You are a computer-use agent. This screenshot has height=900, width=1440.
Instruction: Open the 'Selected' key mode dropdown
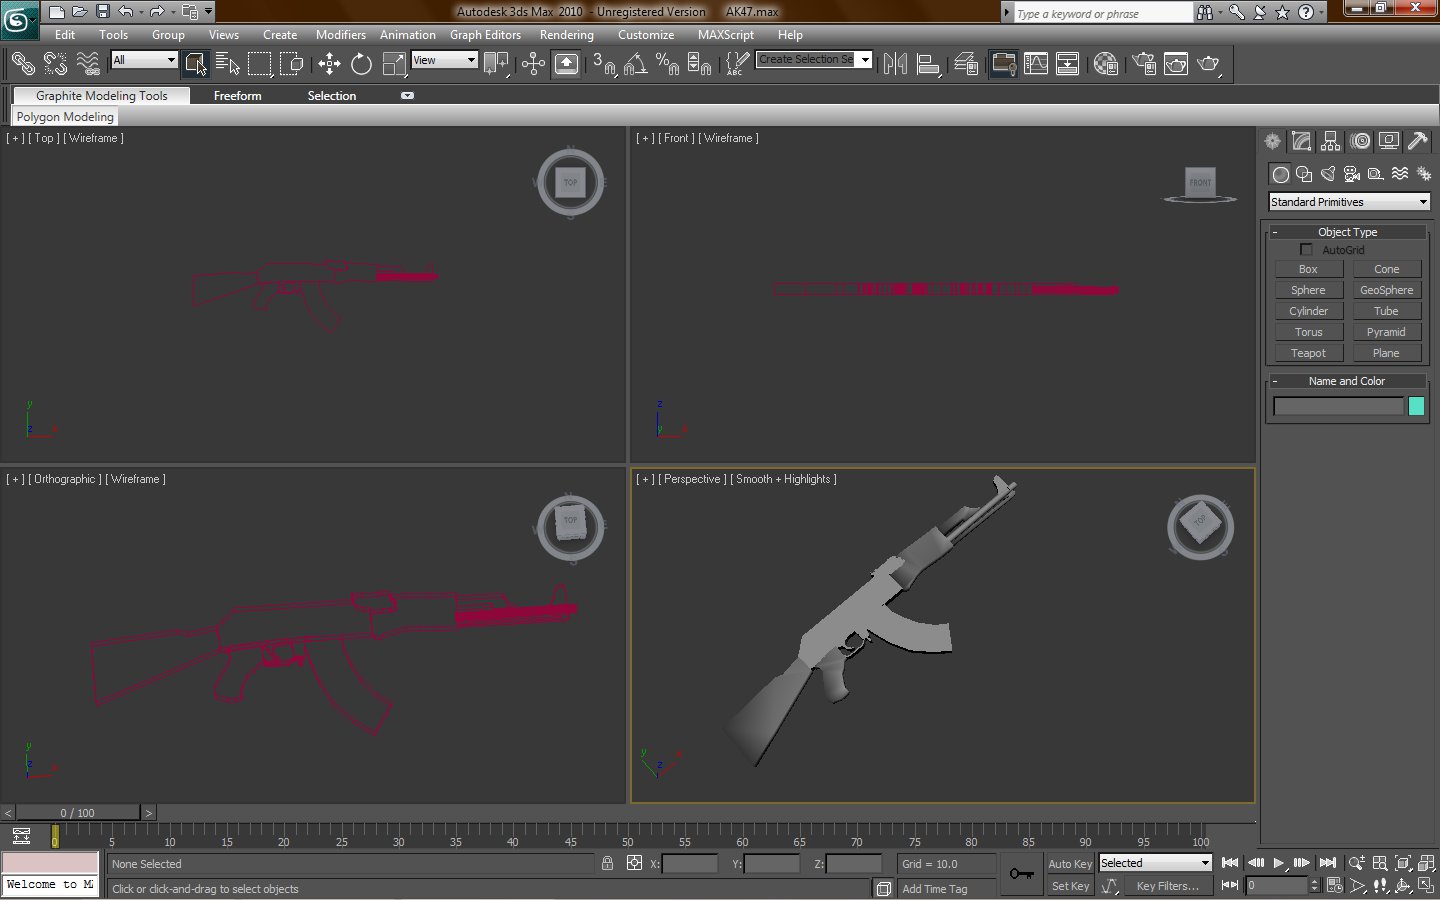click(1155, 863)
